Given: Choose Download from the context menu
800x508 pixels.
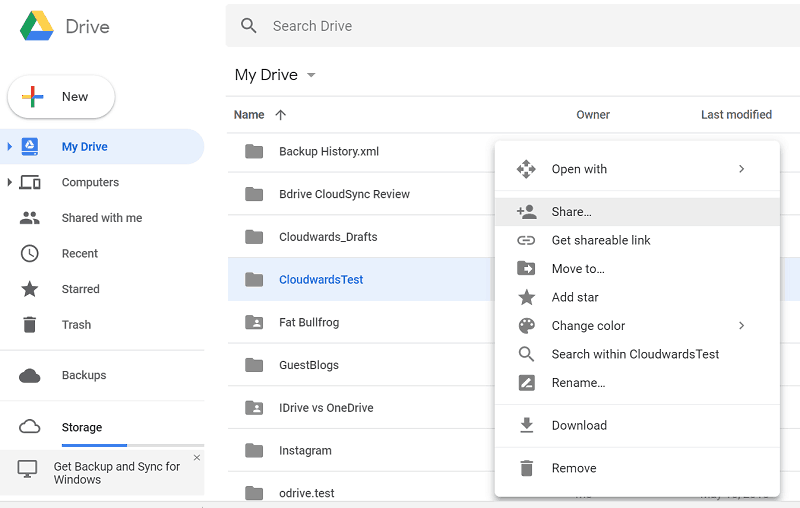Looking at the screenshot, I should tap(637, 425).
